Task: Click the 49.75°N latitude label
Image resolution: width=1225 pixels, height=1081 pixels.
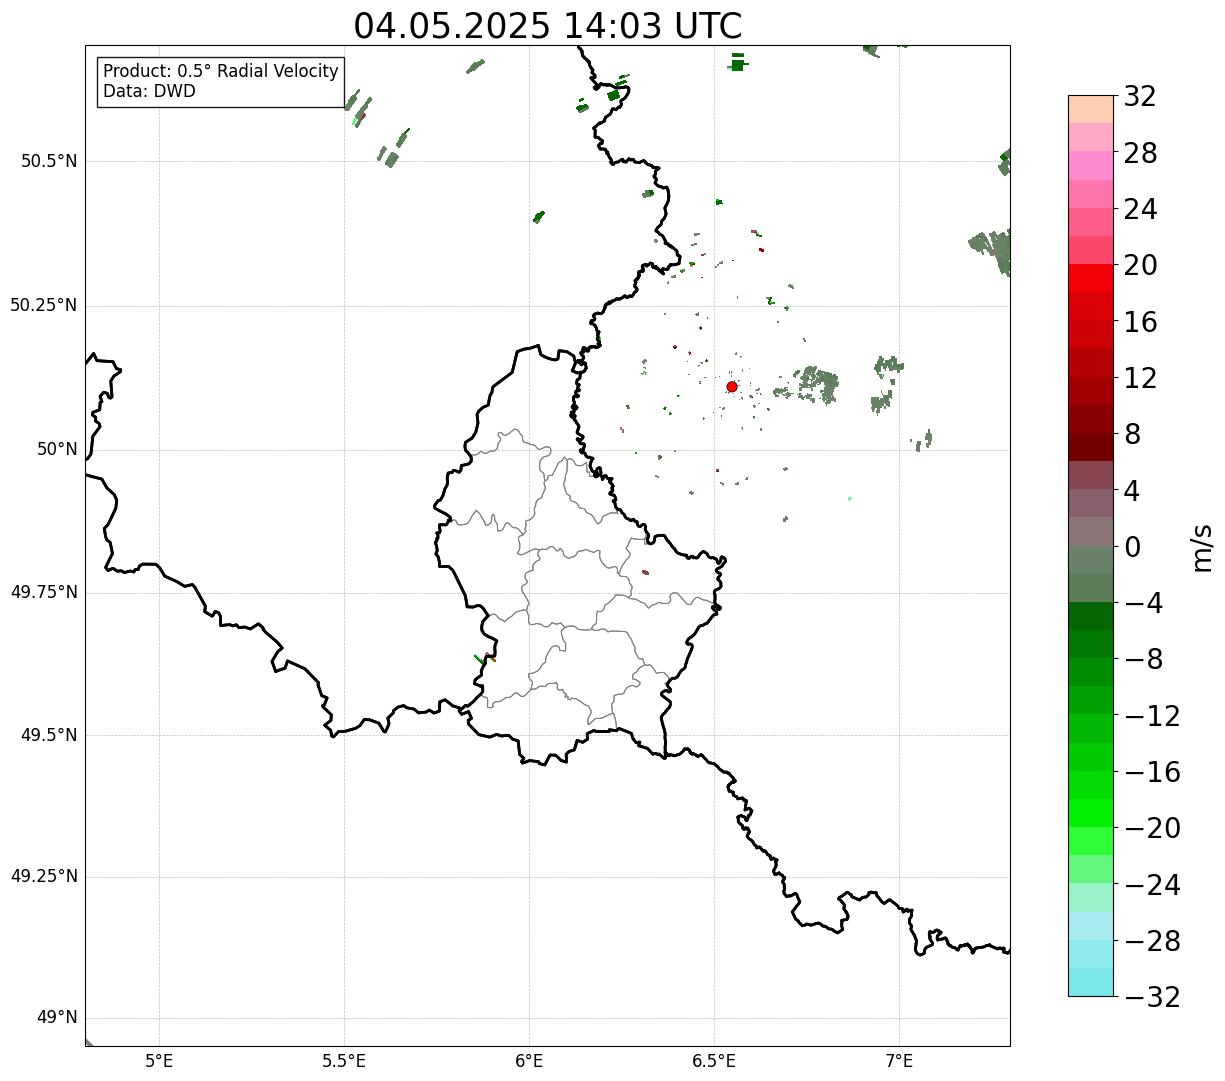Action: (44, 592)
